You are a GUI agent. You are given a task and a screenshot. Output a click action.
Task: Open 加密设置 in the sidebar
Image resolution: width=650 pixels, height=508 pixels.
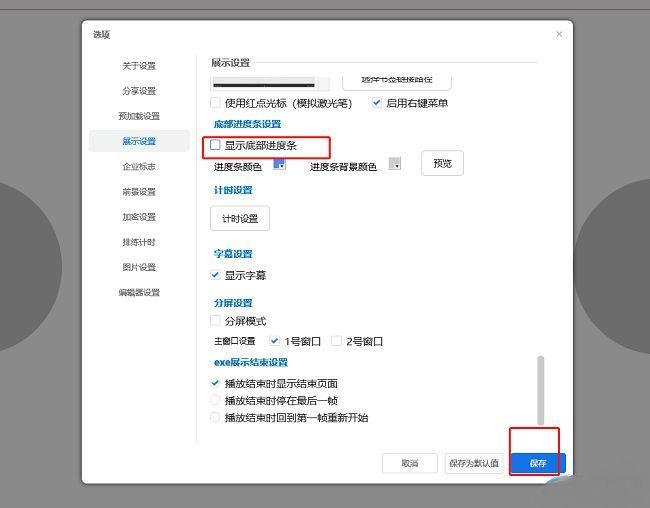[139, 217]
